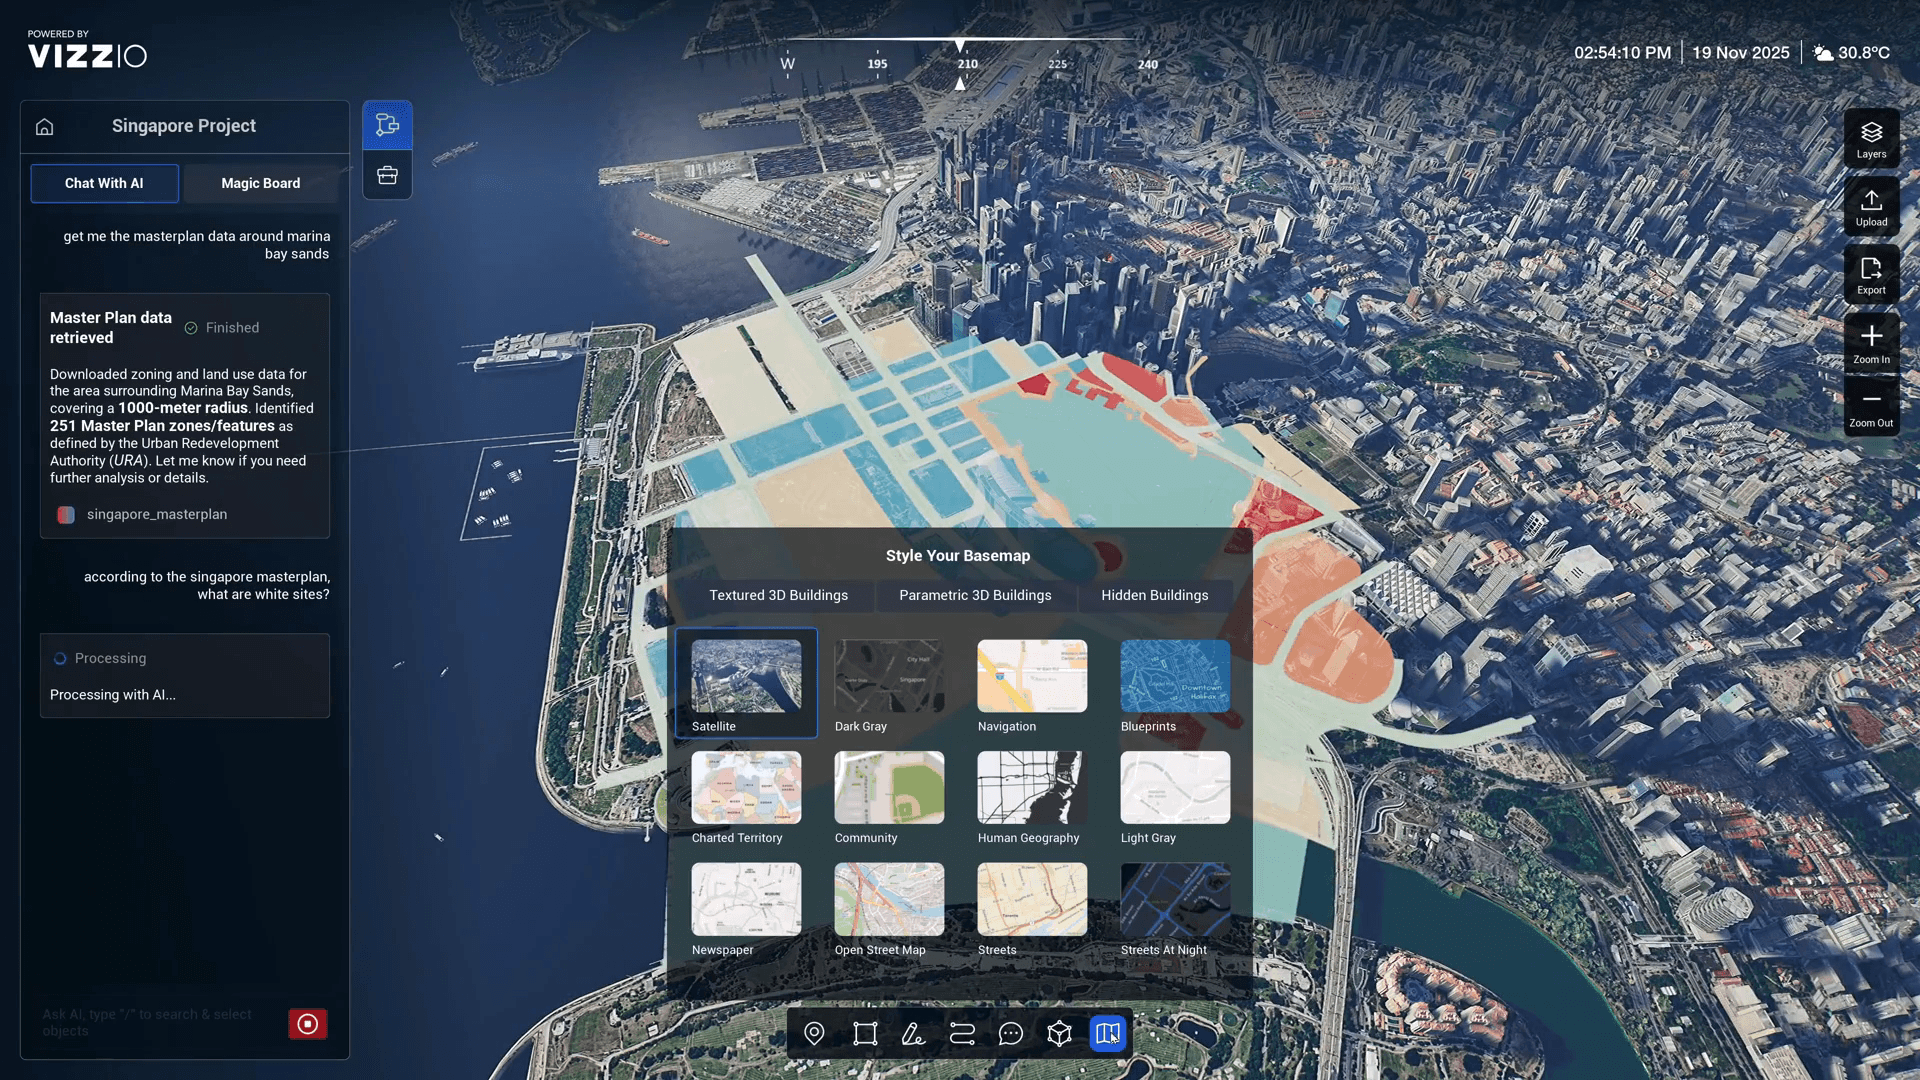Open the Layers panel
Image resolution: width=1920 pixels, height=1080 pixels.
[1871, 139]
